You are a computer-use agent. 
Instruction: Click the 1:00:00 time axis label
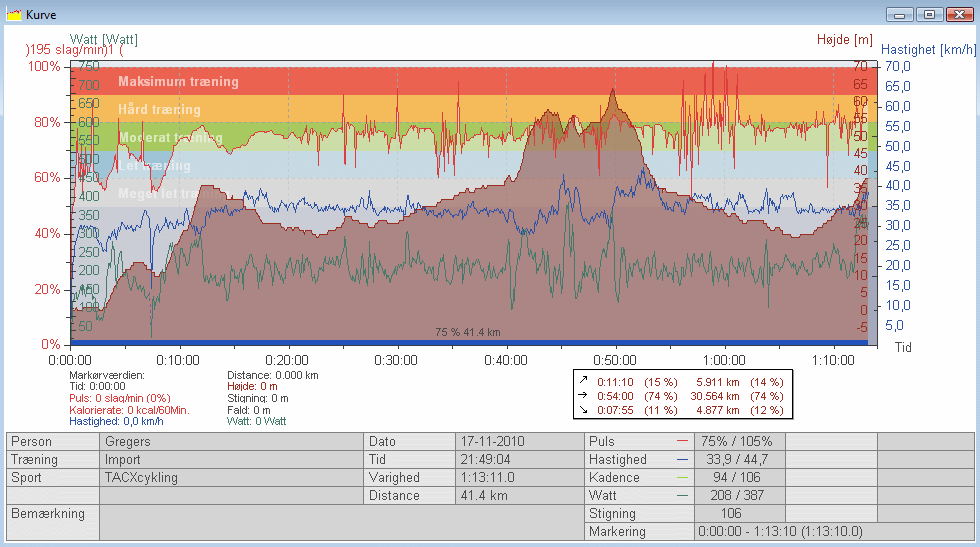[724, 360]
